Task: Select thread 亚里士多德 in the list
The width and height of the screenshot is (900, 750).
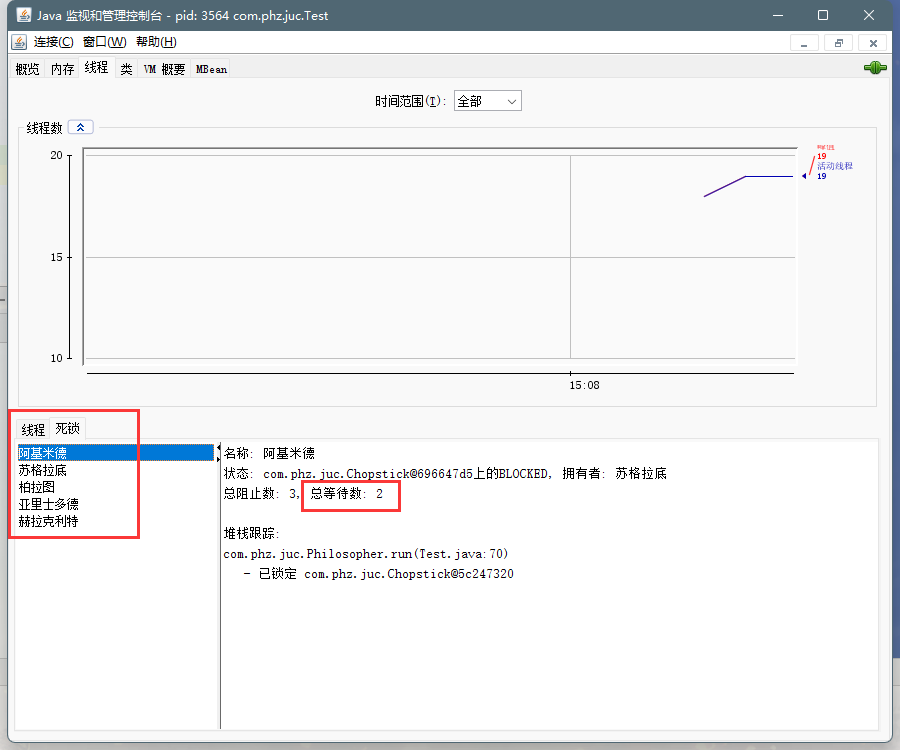Action: (115, 504)
